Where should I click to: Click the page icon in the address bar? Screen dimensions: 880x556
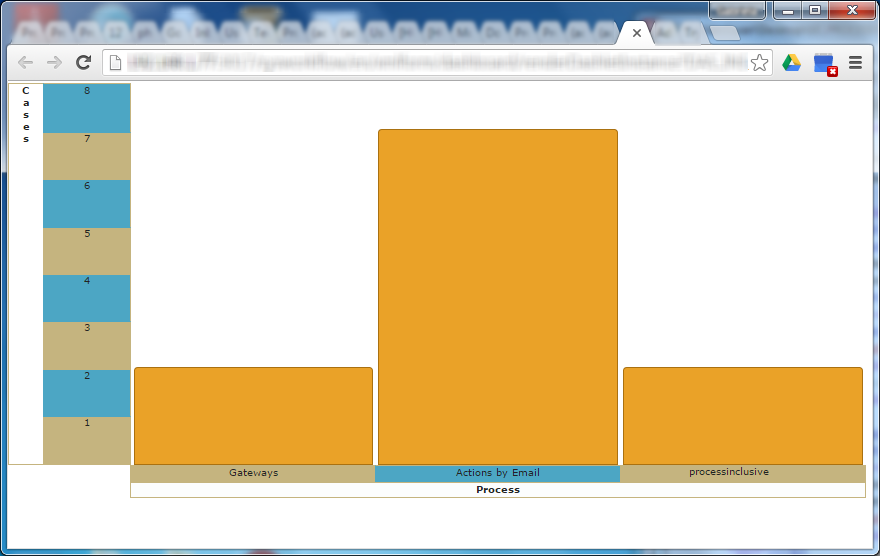116,63
